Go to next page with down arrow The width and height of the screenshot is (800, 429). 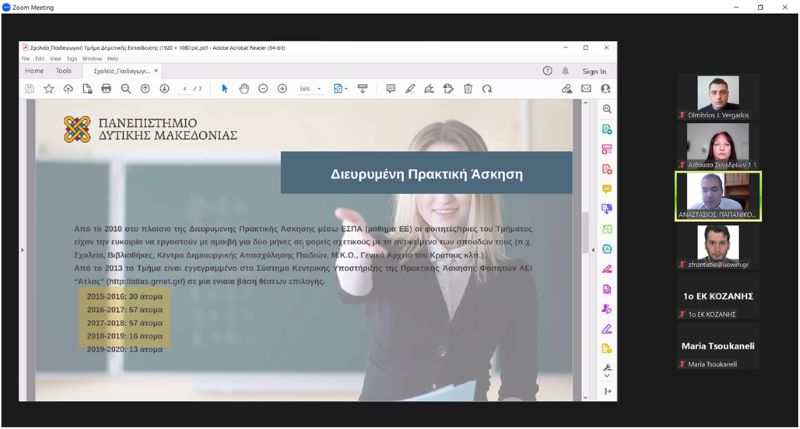(x=164, y=89)
